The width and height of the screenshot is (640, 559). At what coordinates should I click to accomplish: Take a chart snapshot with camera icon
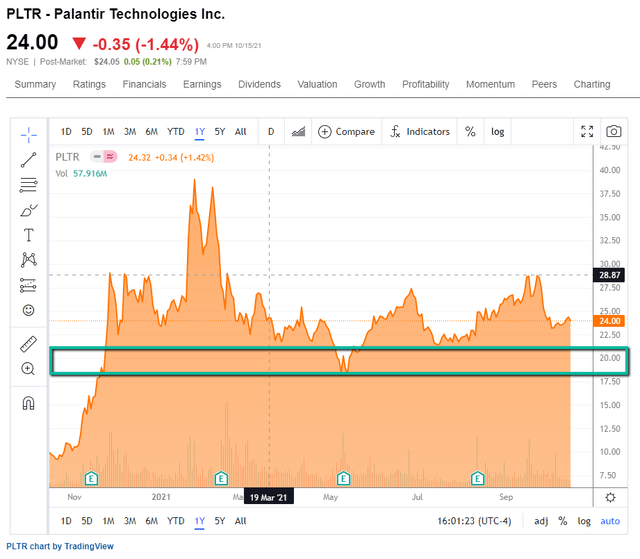[613, 131]
